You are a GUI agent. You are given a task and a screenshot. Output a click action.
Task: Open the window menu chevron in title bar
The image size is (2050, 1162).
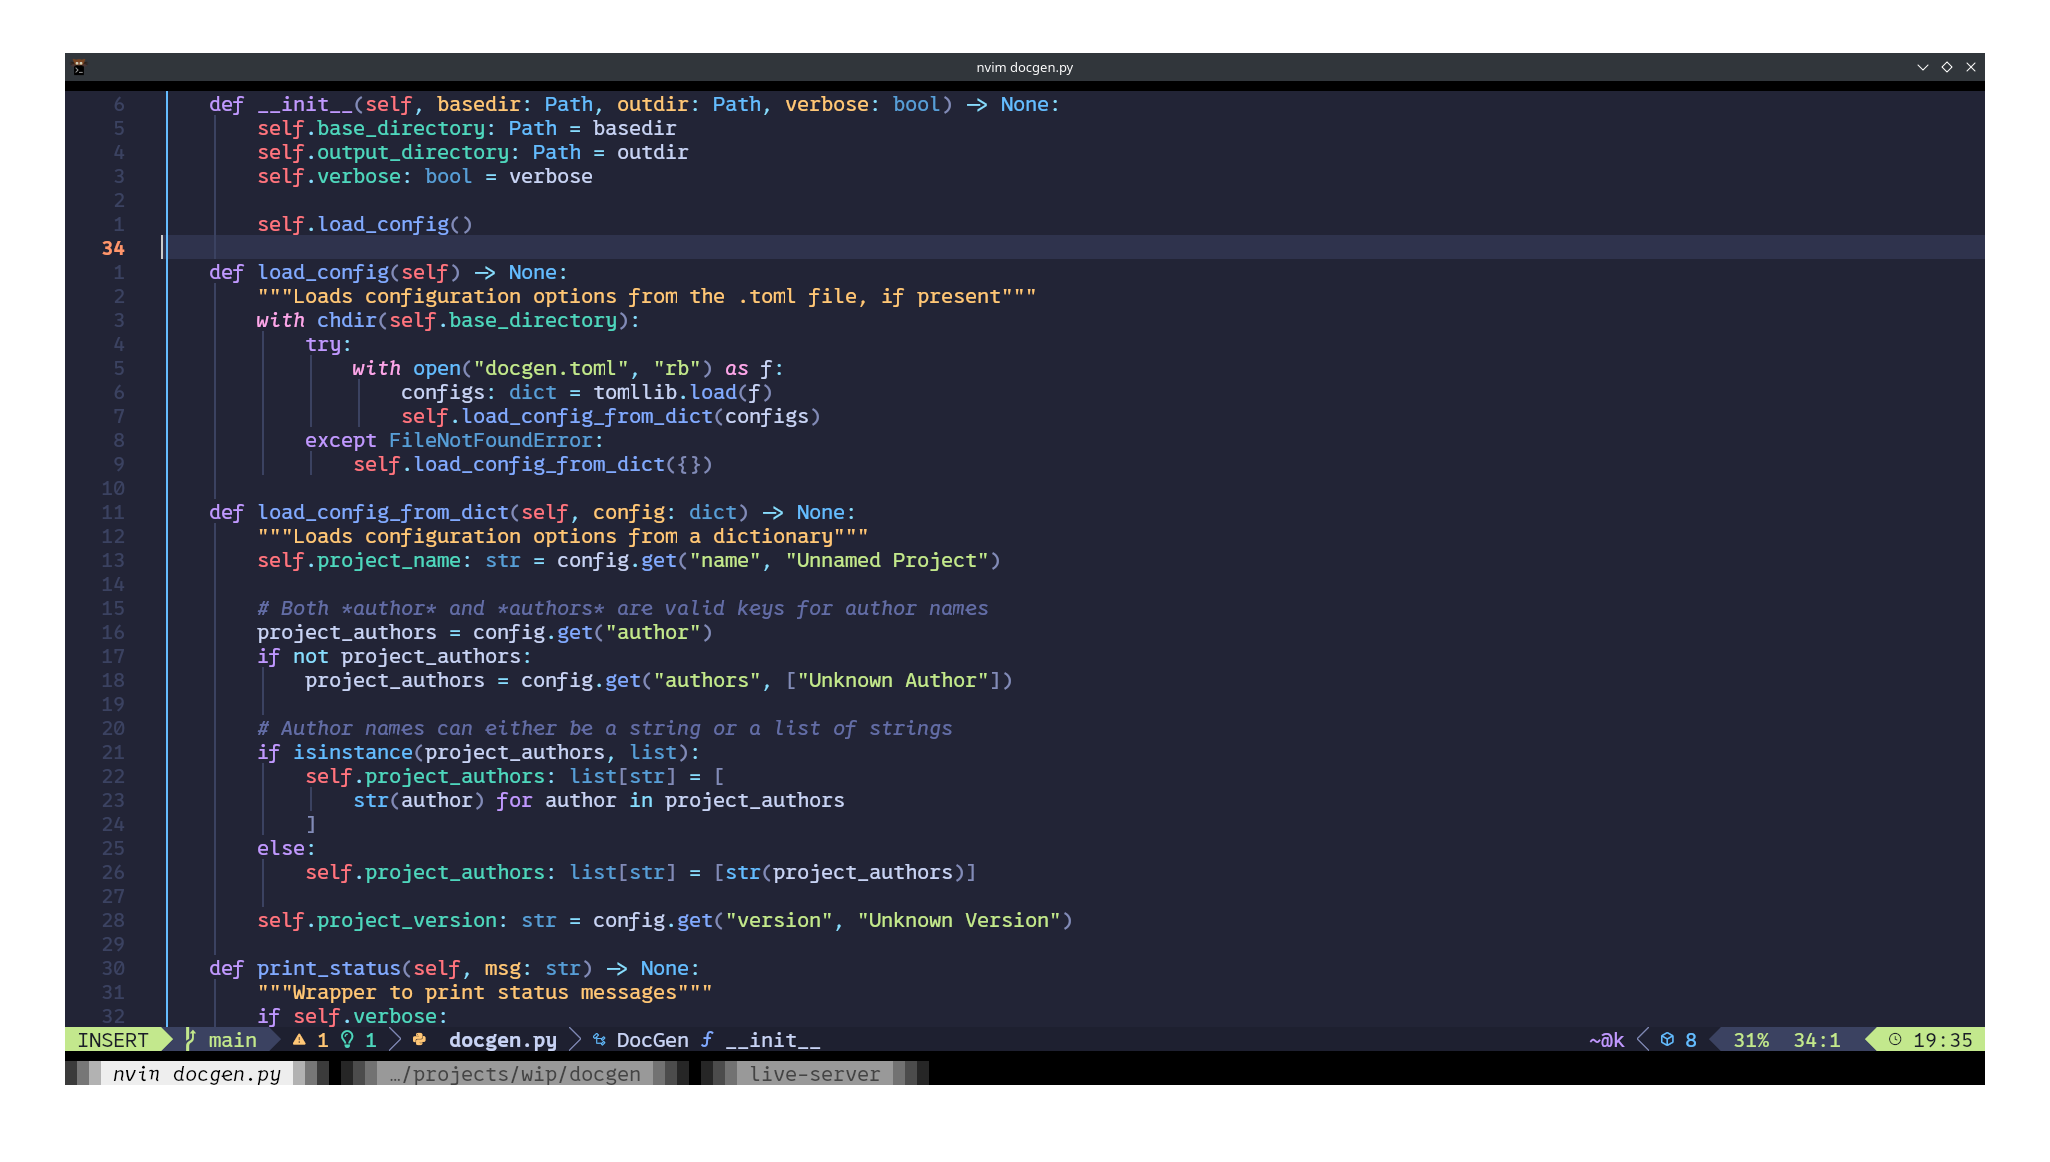(1922, 67)
